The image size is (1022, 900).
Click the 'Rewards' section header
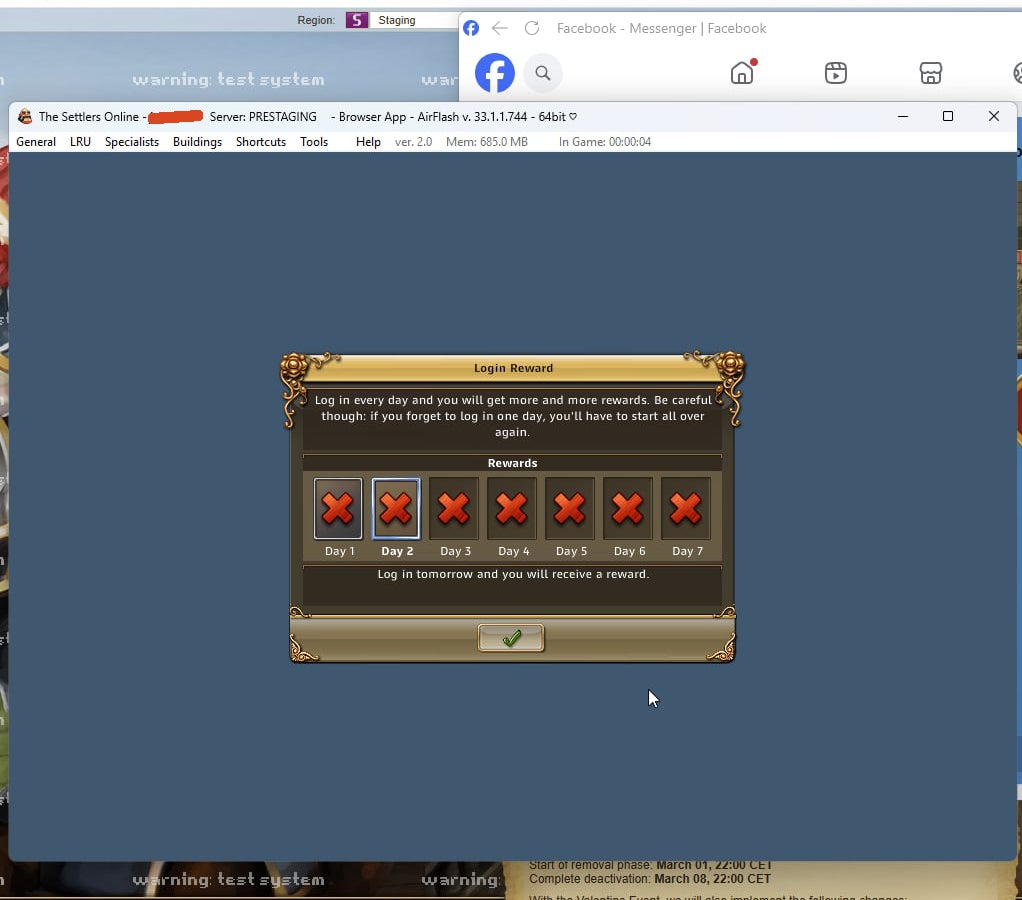click(512, 463)
